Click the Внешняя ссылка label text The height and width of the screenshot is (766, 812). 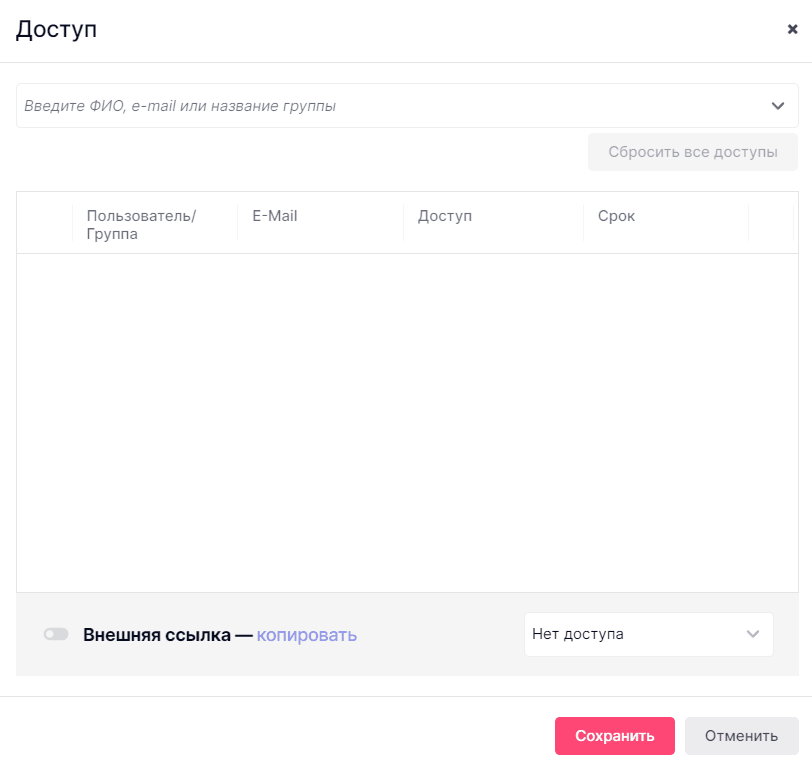click(x=157, y=635)
